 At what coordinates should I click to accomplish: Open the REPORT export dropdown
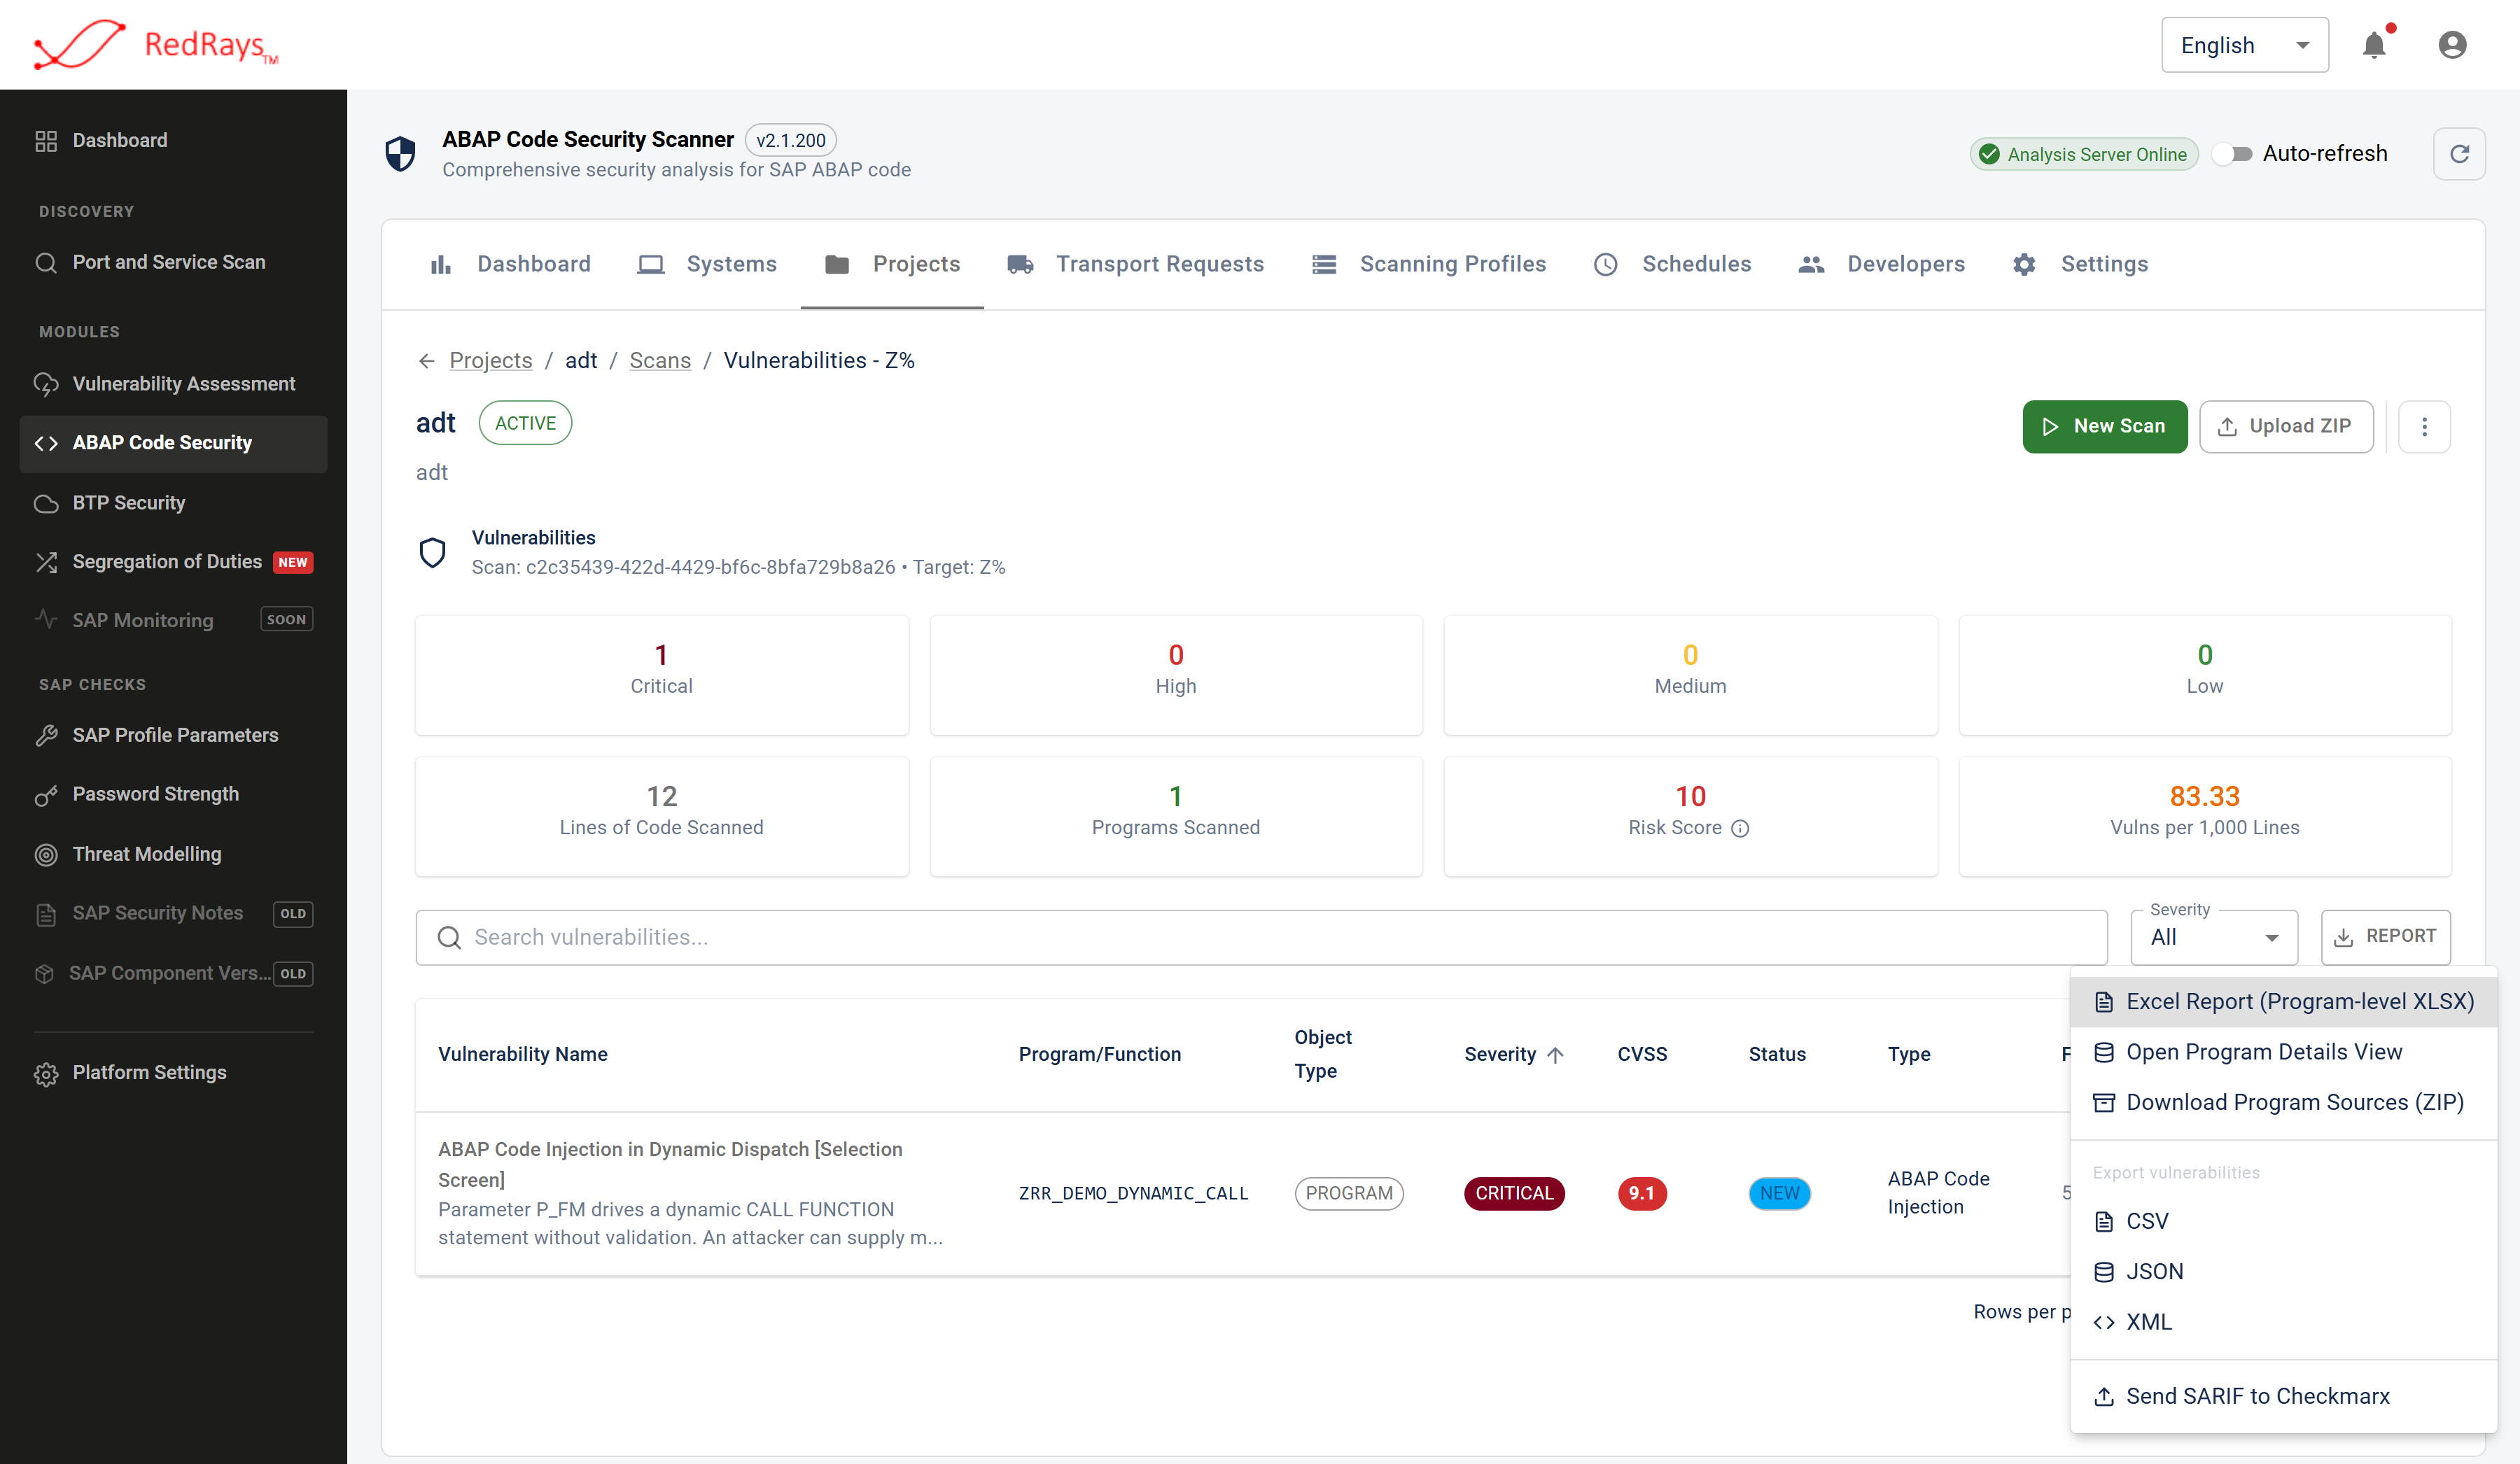2385,937
